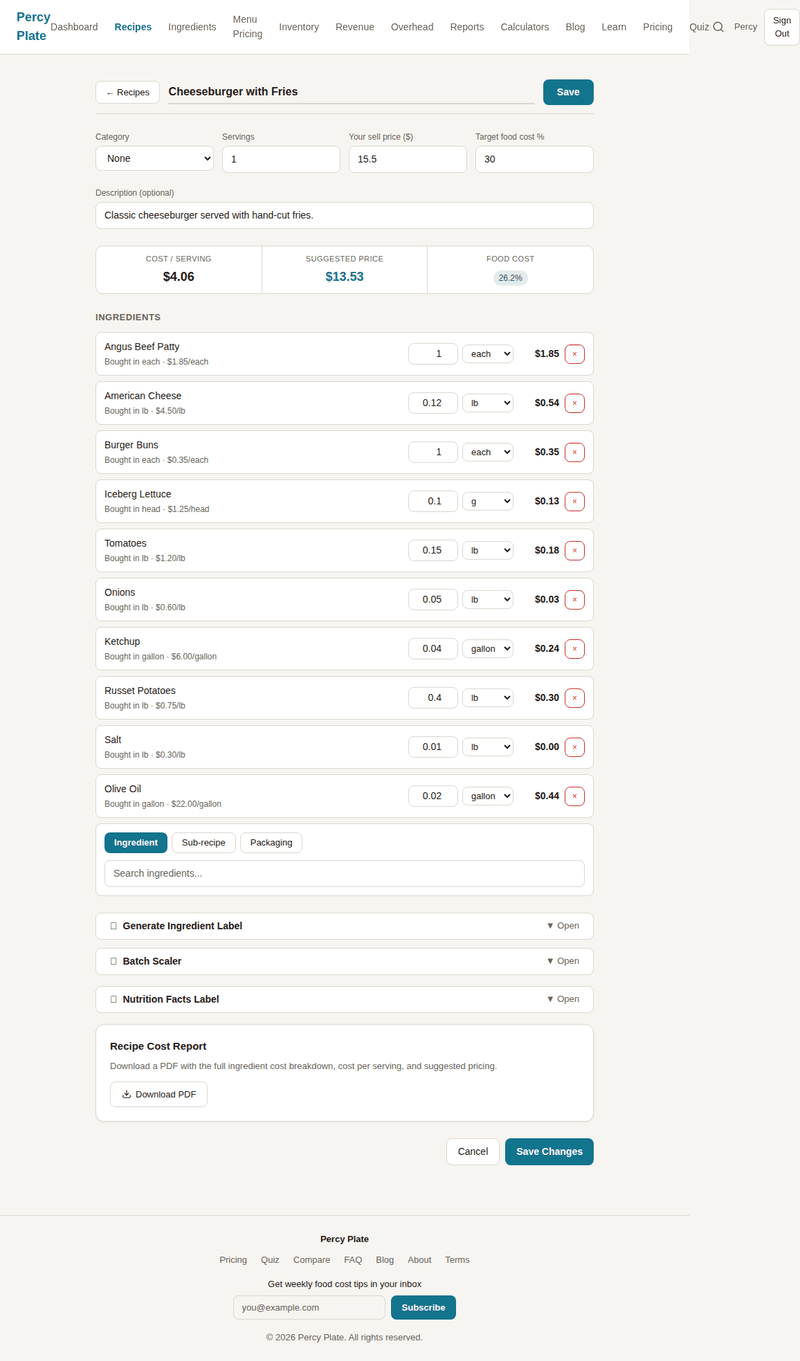Image resolution: width=800 pixels, height=1361 pixels.
Task: Change the unit selector for Russet Potatoes
Action: click(x=487, y=698)
